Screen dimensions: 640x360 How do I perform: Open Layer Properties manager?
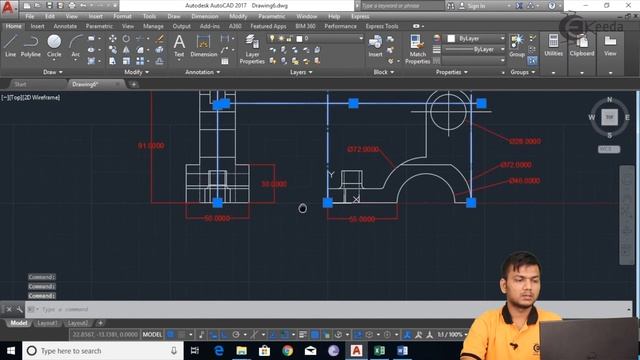pyautogui.click(x=252, y=49)
